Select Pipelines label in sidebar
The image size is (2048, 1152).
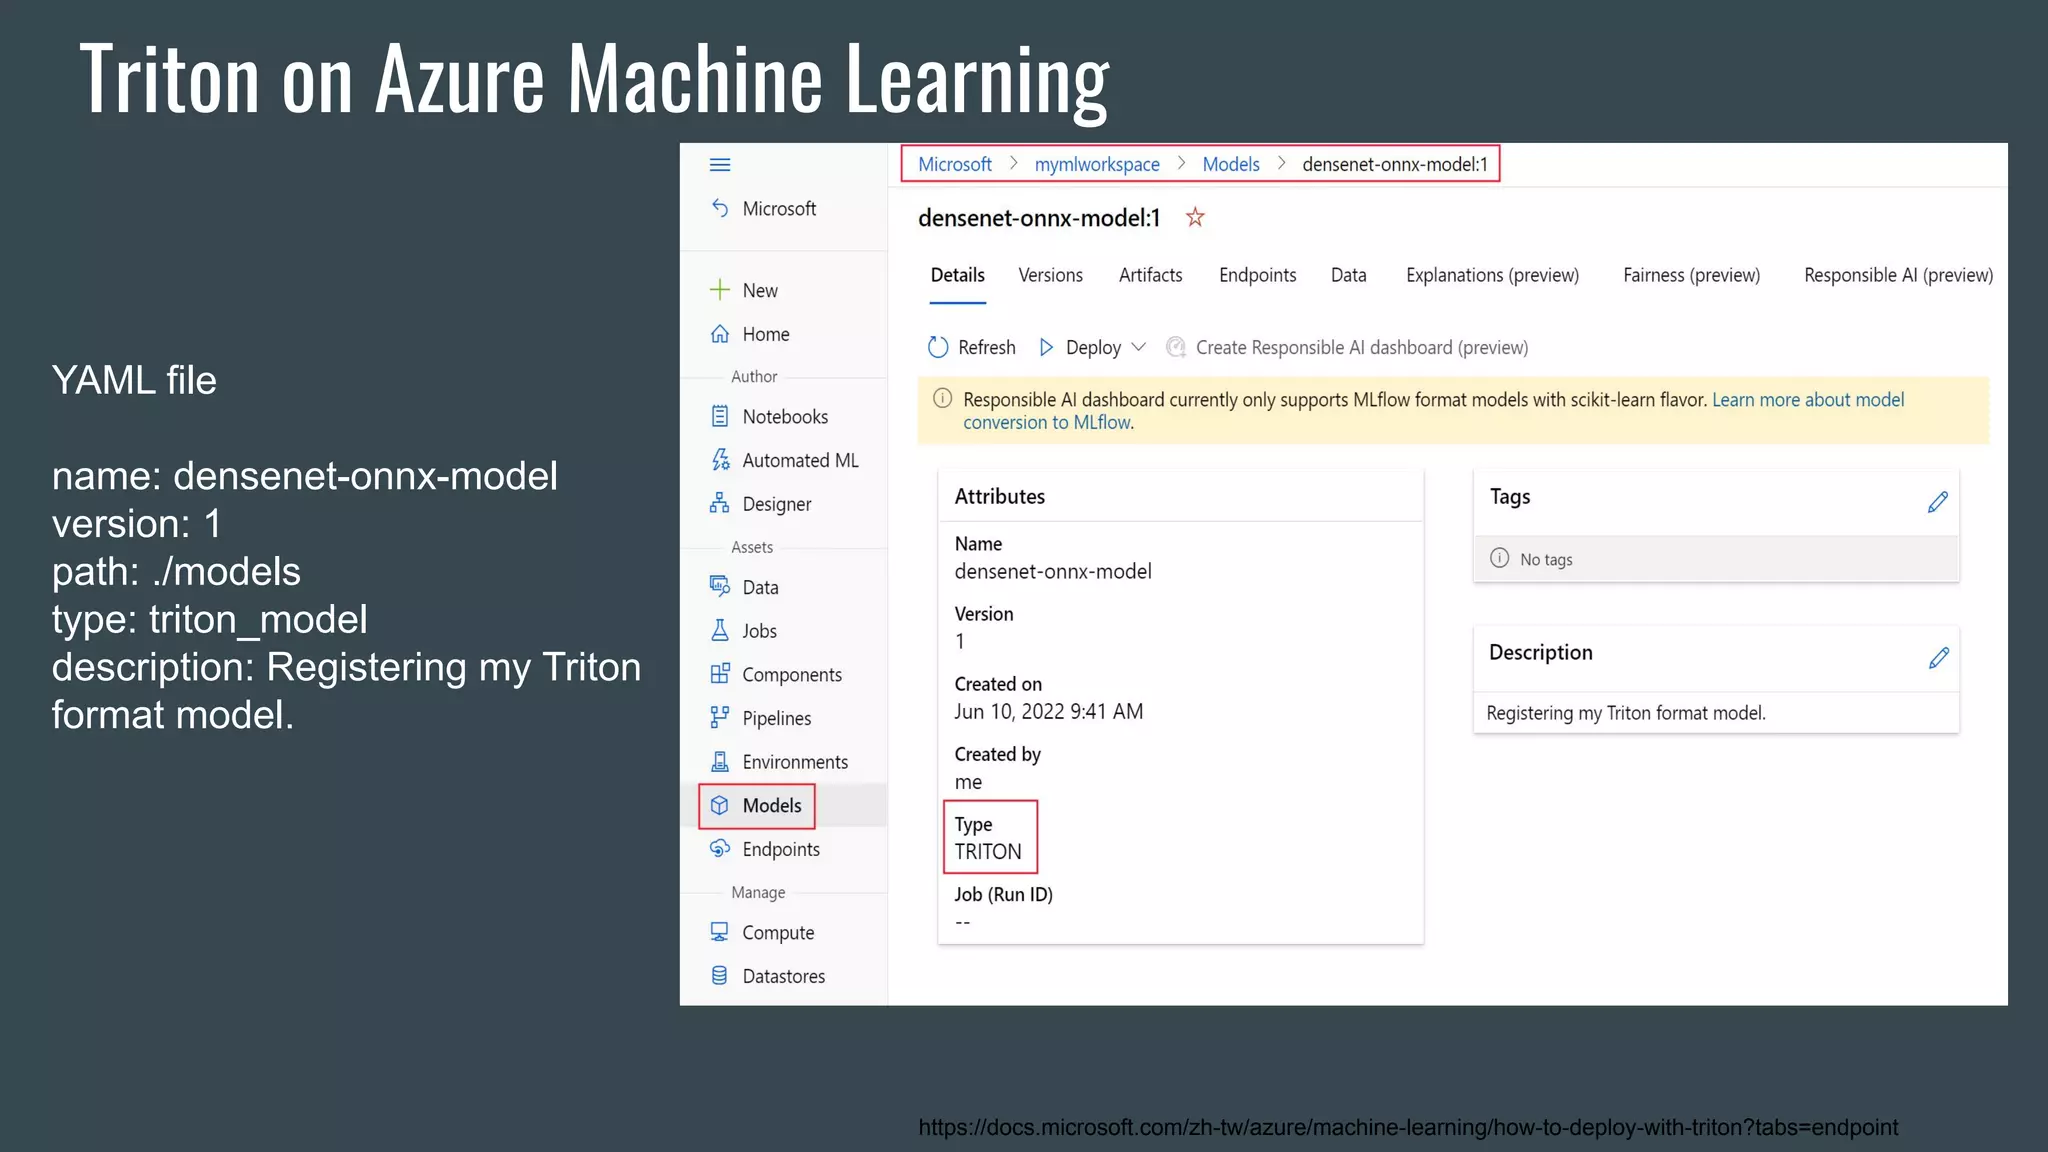(x=777, y=718)
